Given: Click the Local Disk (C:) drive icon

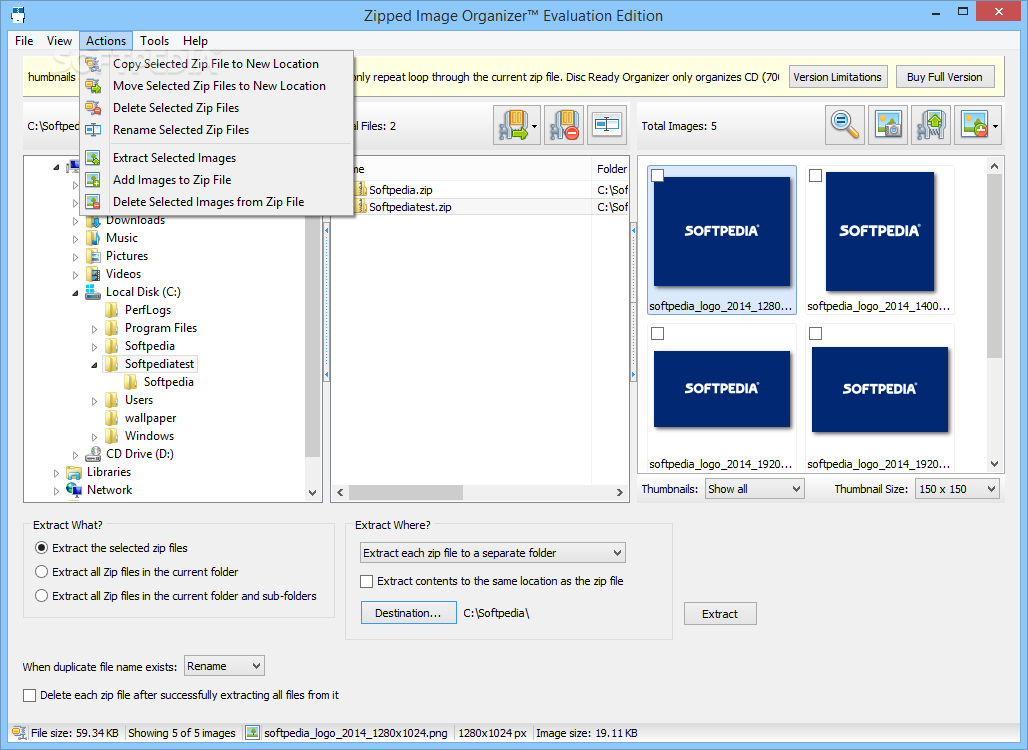Looking at the screenshot, I should pyautogui.click(x=93, y=292).
